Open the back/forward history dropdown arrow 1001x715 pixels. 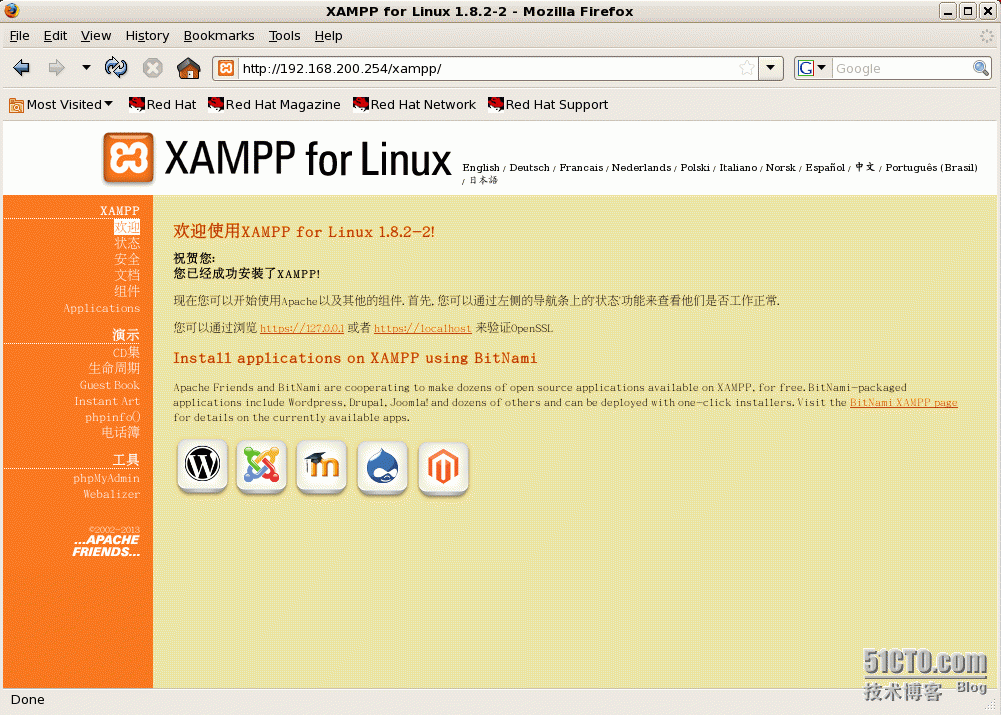click(86, 67)
